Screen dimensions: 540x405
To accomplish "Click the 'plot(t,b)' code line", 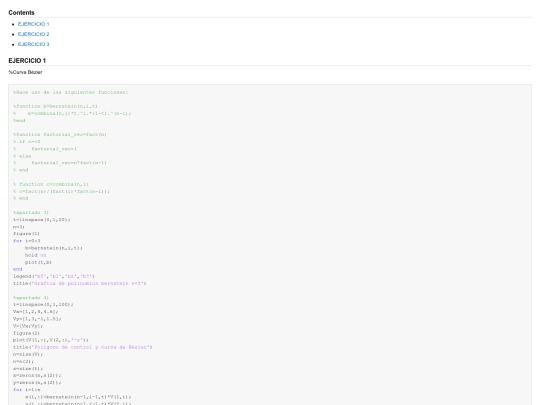I will tap(38, 262).
